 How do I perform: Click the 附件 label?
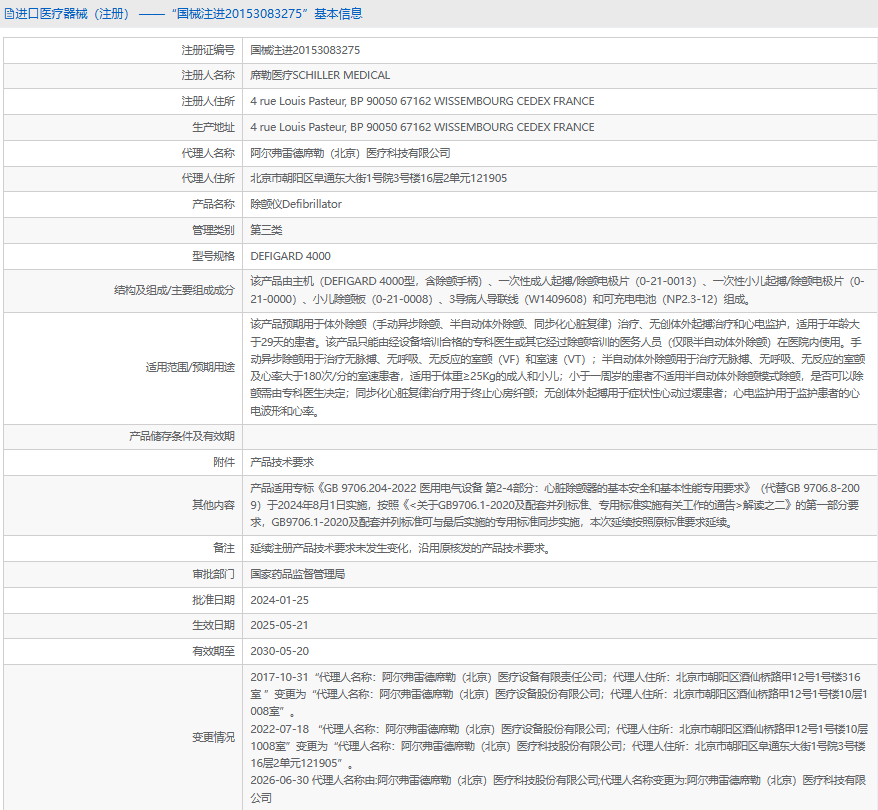(224, 462)
